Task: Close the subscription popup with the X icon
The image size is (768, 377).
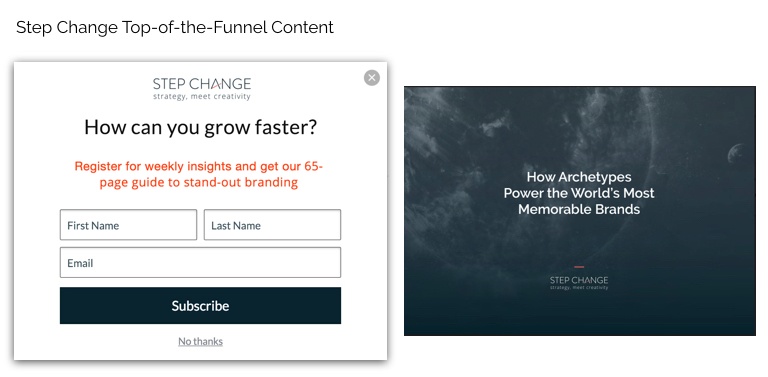Action: [372, 77]
